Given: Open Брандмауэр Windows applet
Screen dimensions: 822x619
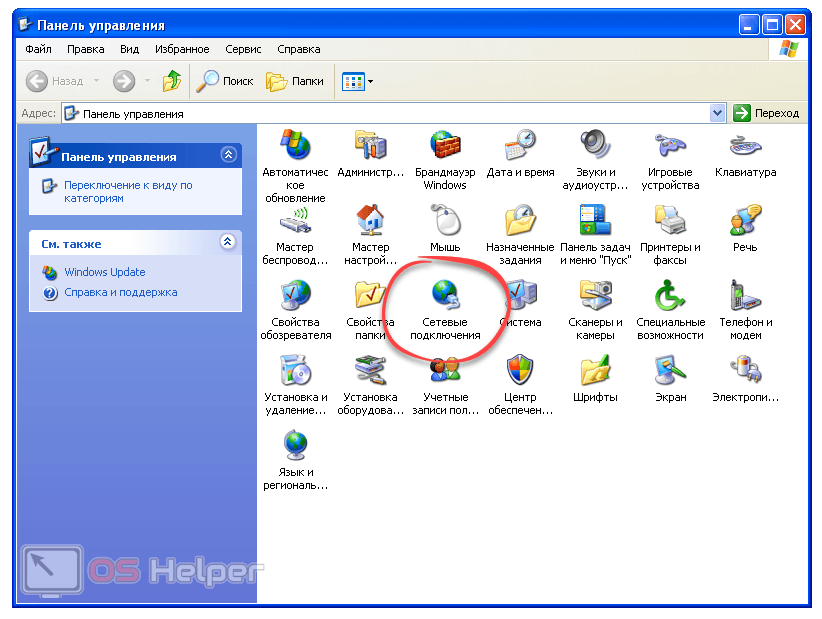Looking at the screenshot, I should pos(445,146).
